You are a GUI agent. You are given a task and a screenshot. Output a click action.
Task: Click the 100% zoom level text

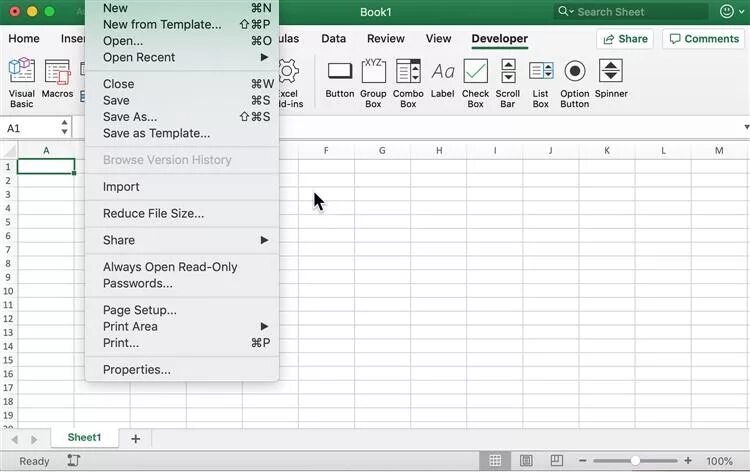pos(719,461)
